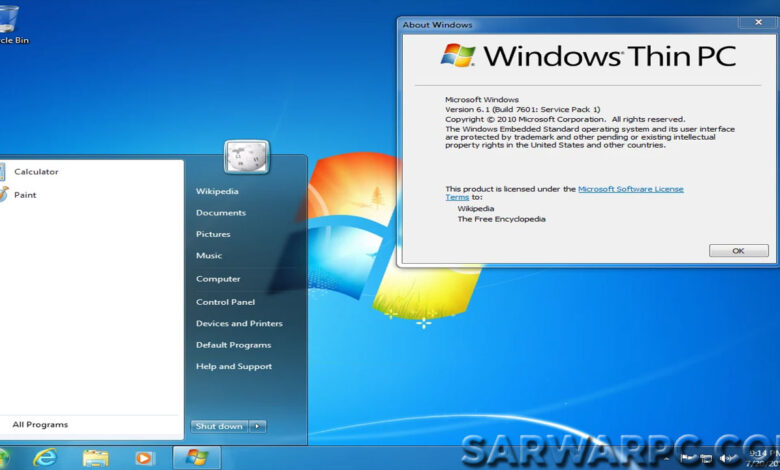Open Devices and Printers
Image resolution: width=780 pixels, height=470 pixels.
pos(239,323)
